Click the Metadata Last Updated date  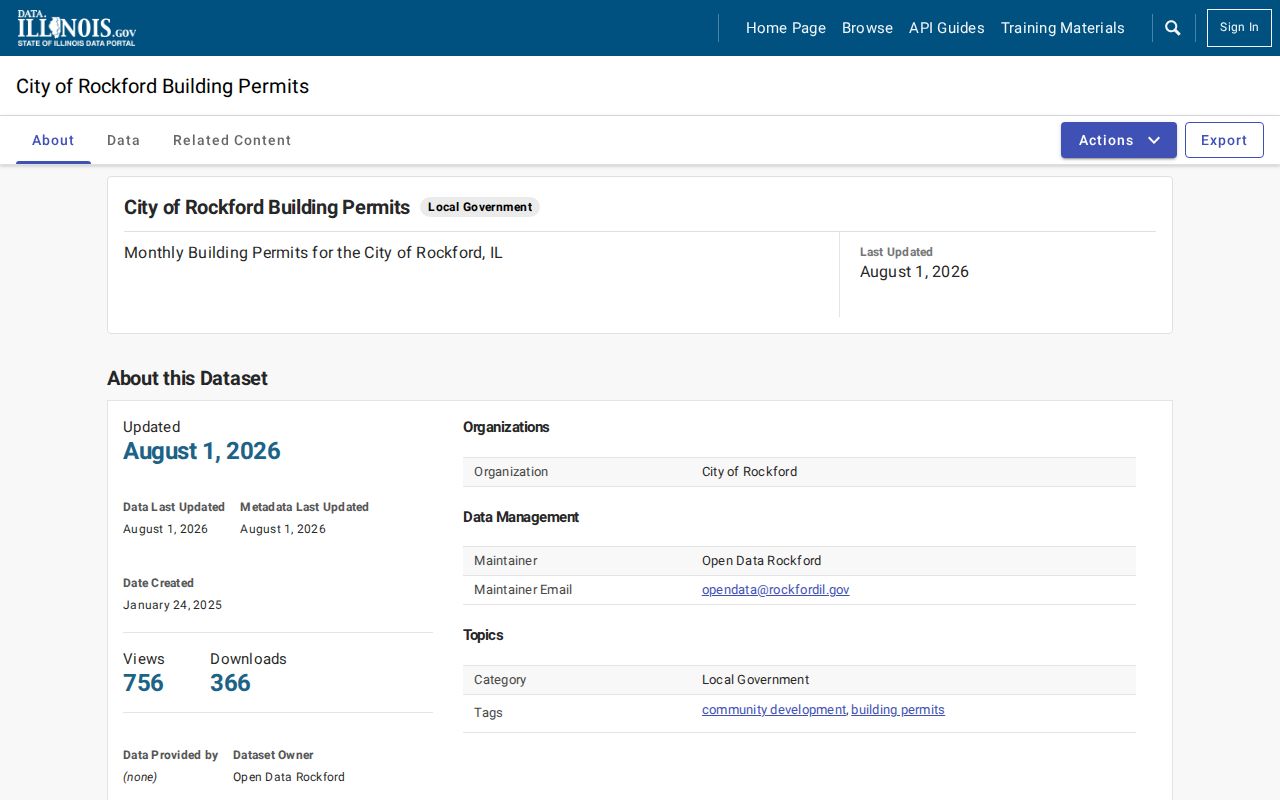pos(283,529)
